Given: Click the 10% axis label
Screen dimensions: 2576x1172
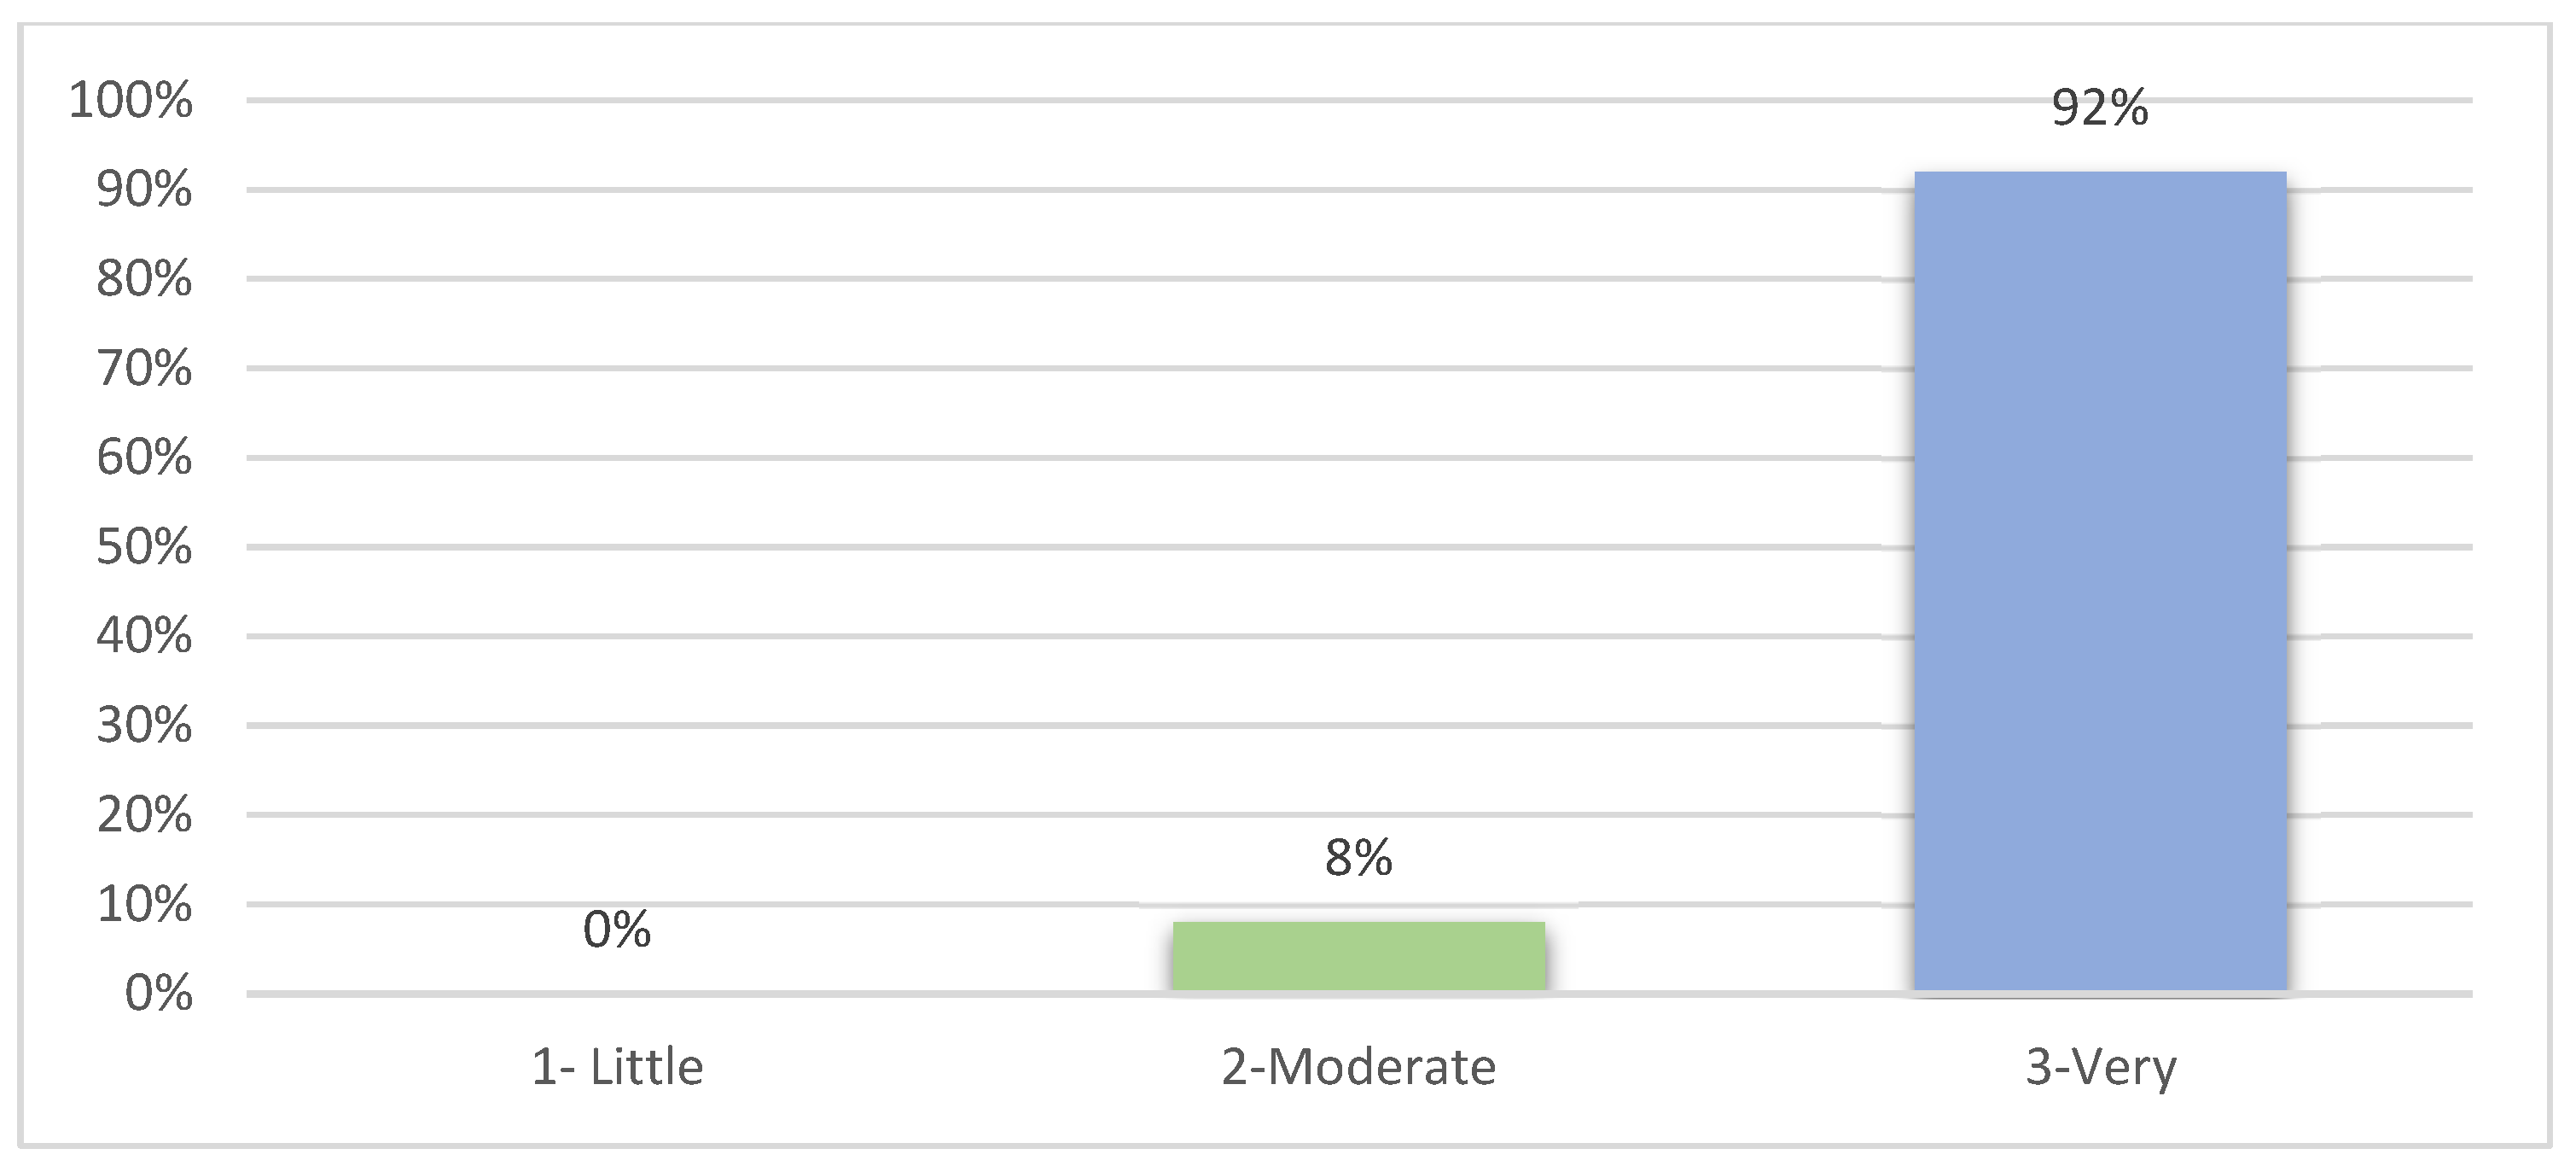Looking at the screenshot, I should (x=144, y=904).
